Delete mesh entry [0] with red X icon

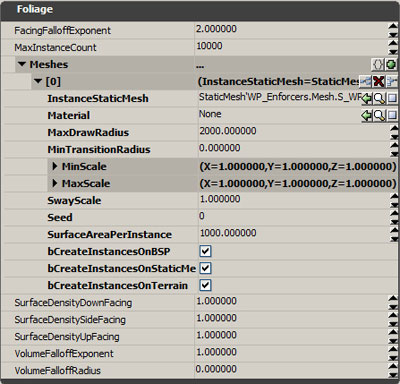[379, 81]
